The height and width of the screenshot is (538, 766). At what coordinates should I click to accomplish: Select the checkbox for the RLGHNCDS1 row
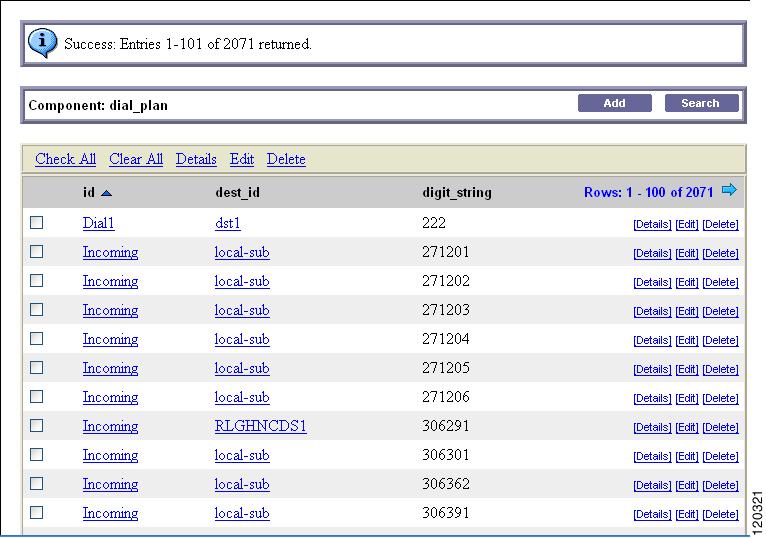point(37,426)
